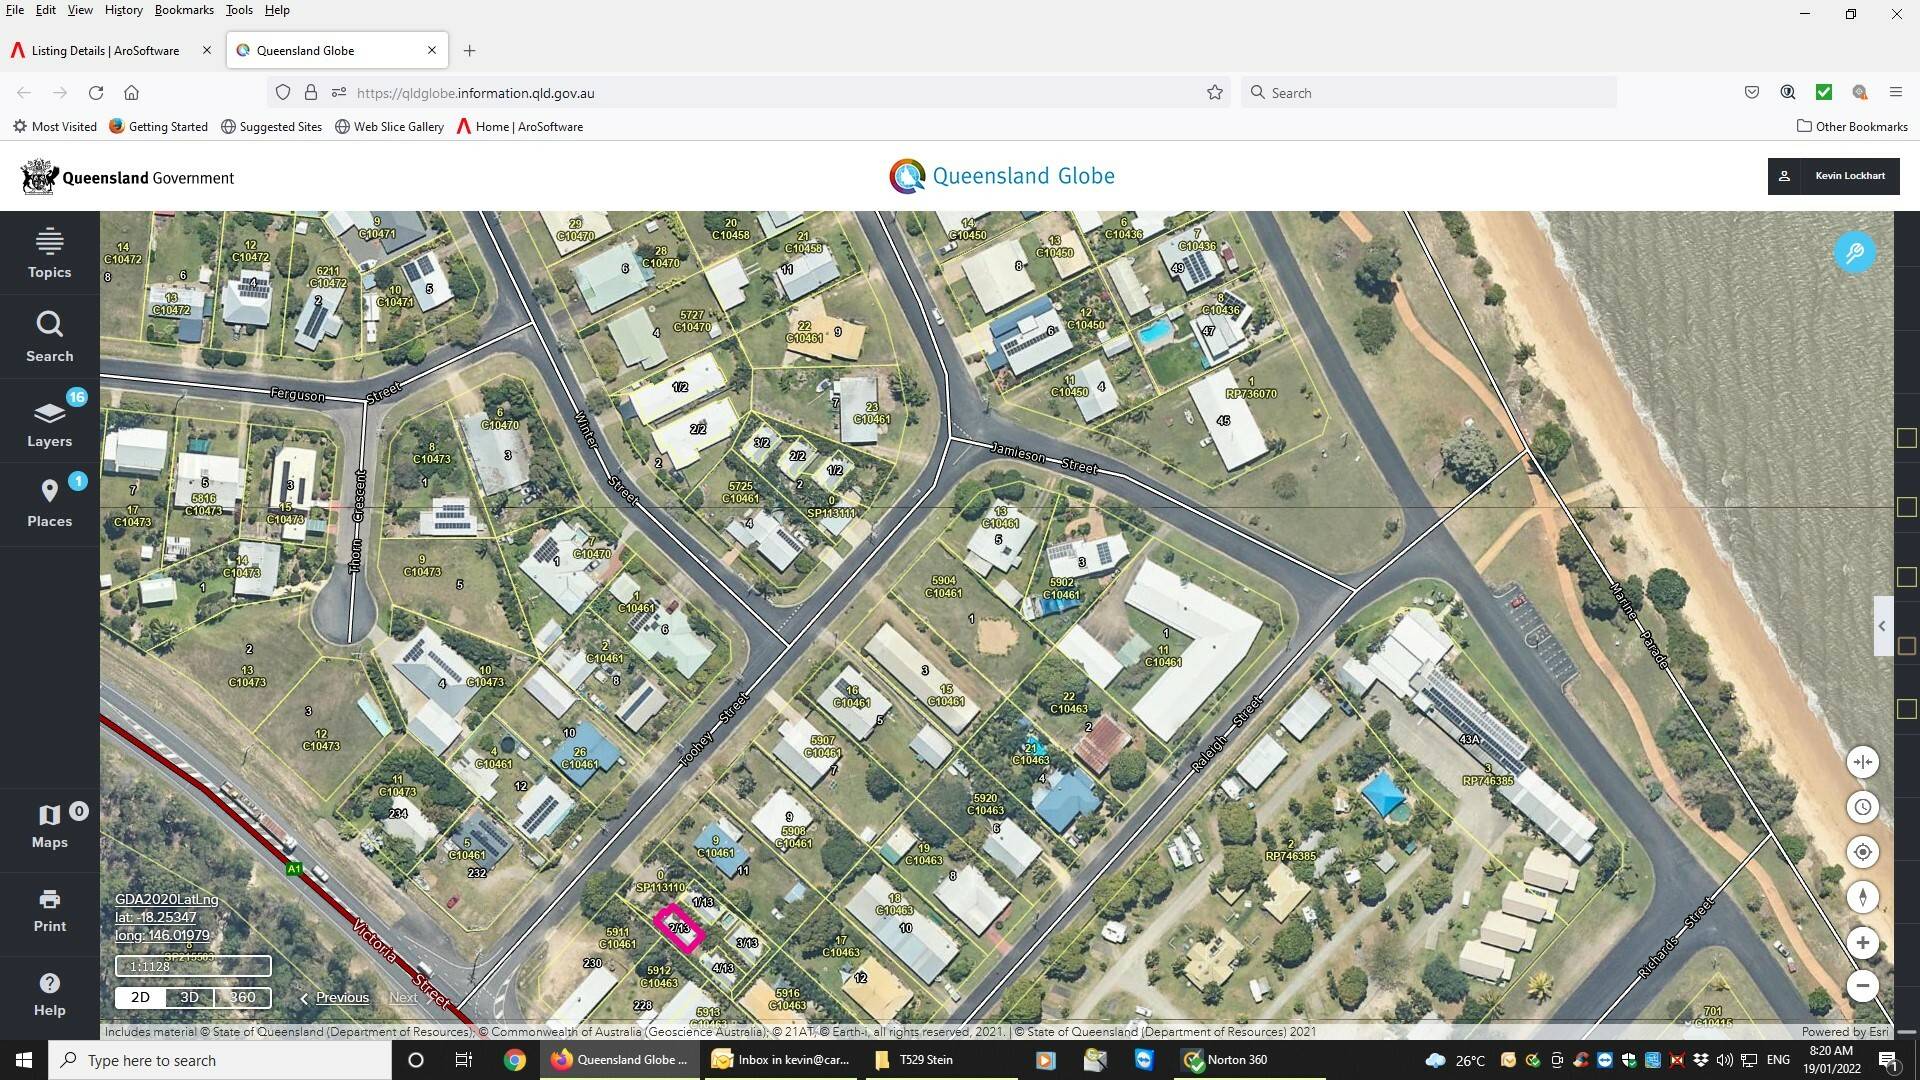Open the time clock imagery tool
This screenshot has height=1080, width=1920.
click(1862, 807)
